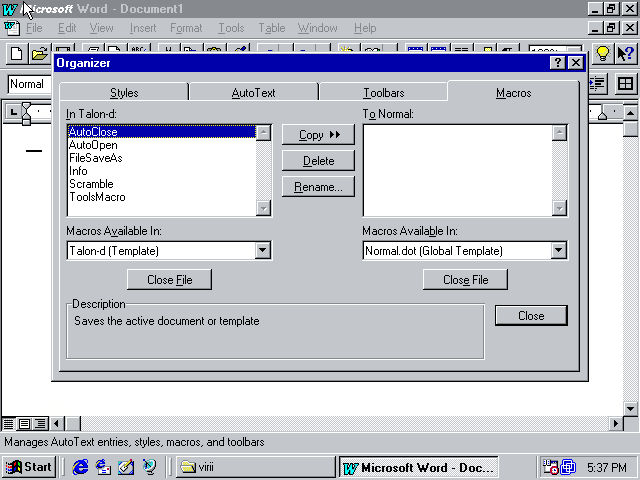Screen dimensions: 640x480
Task: Click the View Channels quick launch icon
Action: tap(149, 467)
